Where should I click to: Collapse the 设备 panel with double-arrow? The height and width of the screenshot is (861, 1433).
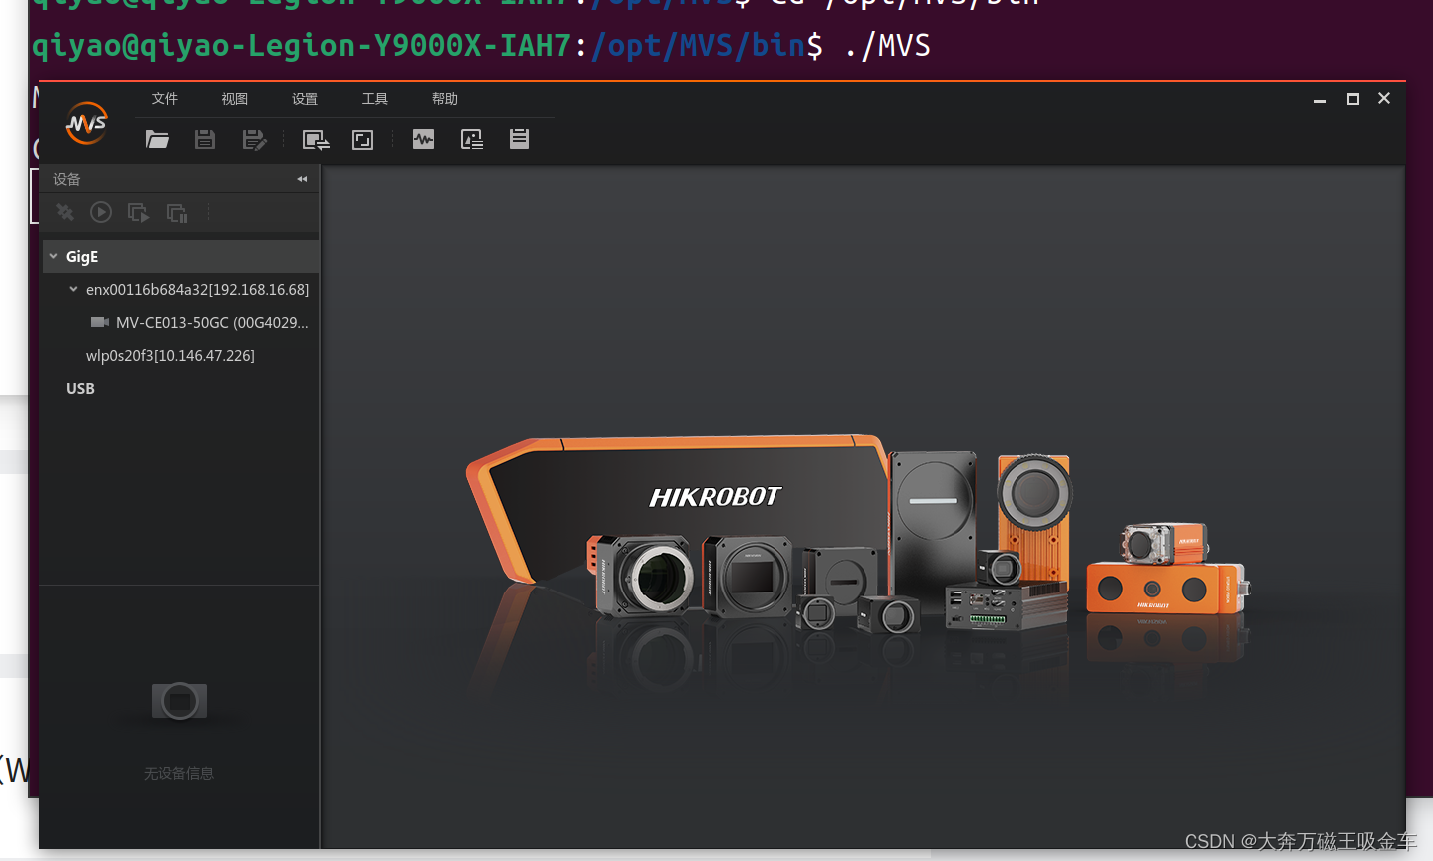tap(302, 179)
